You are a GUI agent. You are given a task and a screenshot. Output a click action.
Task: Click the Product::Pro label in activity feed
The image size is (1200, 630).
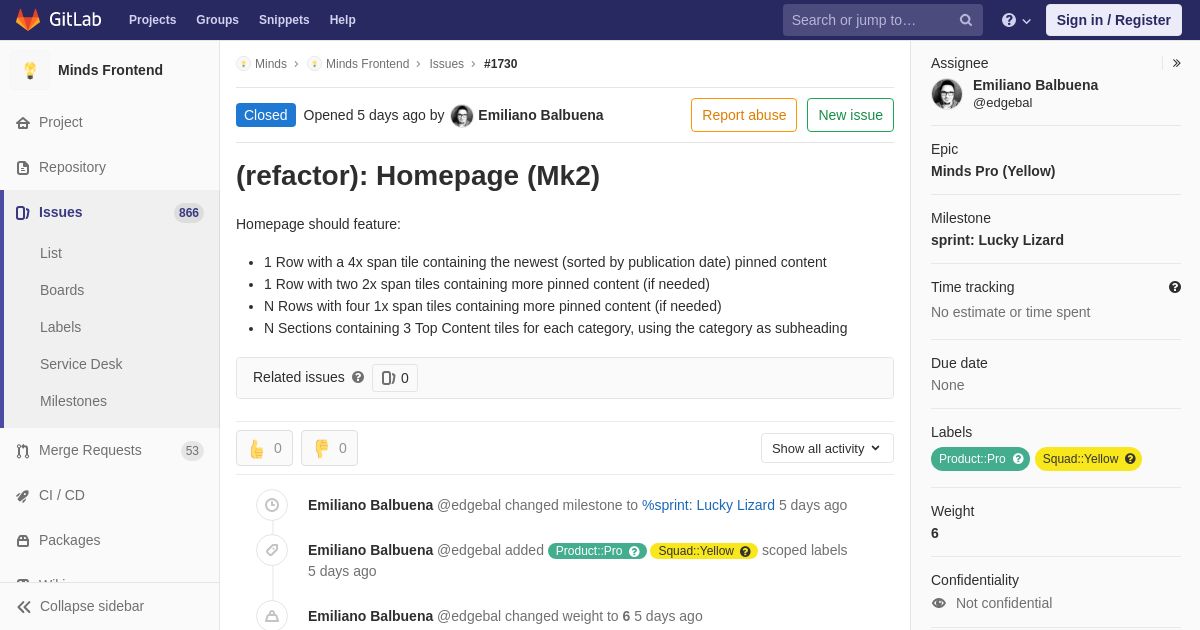coord(597,551)
